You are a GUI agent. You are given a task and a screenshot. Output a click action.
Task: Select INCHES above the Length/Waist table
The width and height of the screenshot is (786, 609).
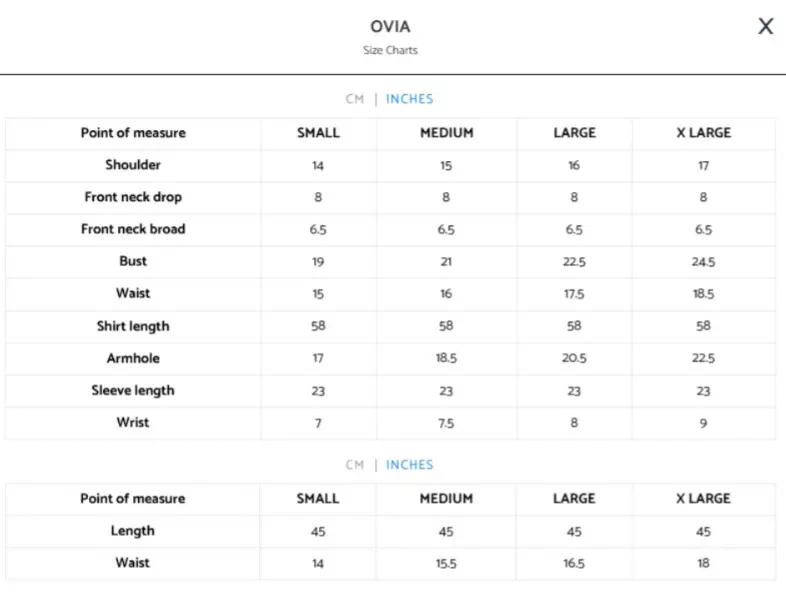tap(409, 465)
